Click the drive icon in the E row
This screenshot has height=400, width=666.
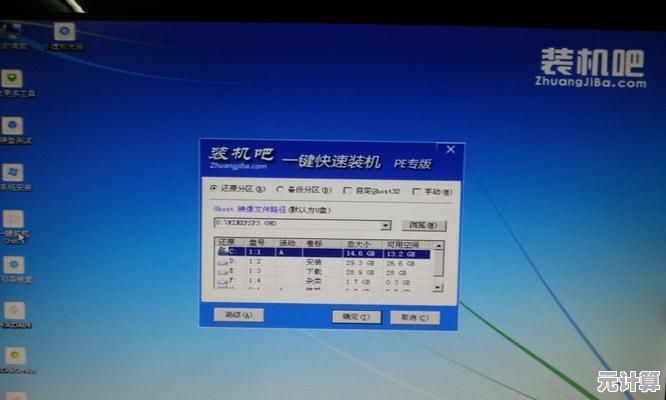point(223,271)
